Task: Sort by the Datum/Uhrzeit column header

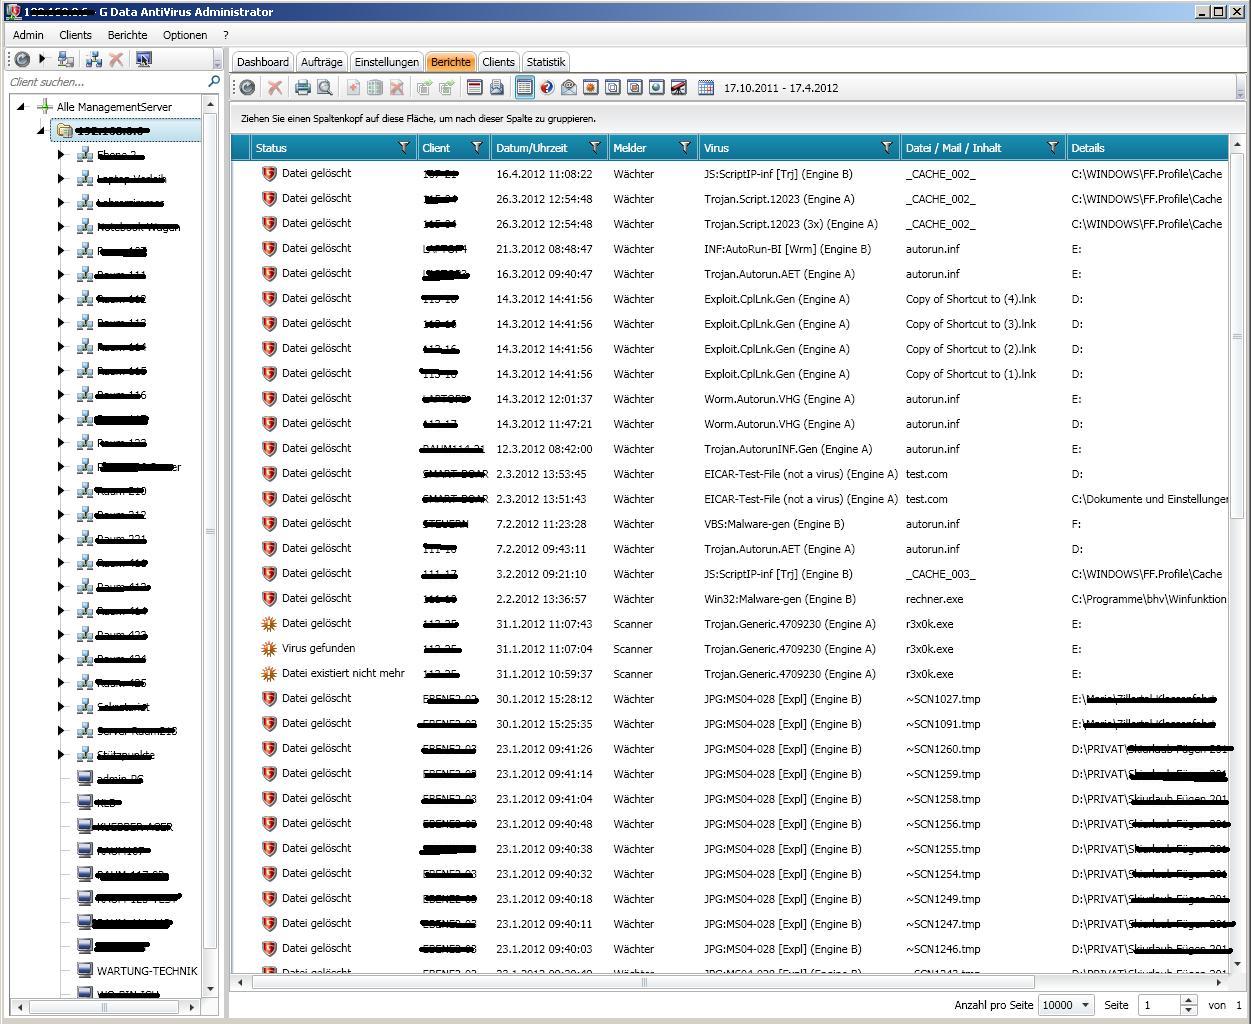Action: pos(531,148)
